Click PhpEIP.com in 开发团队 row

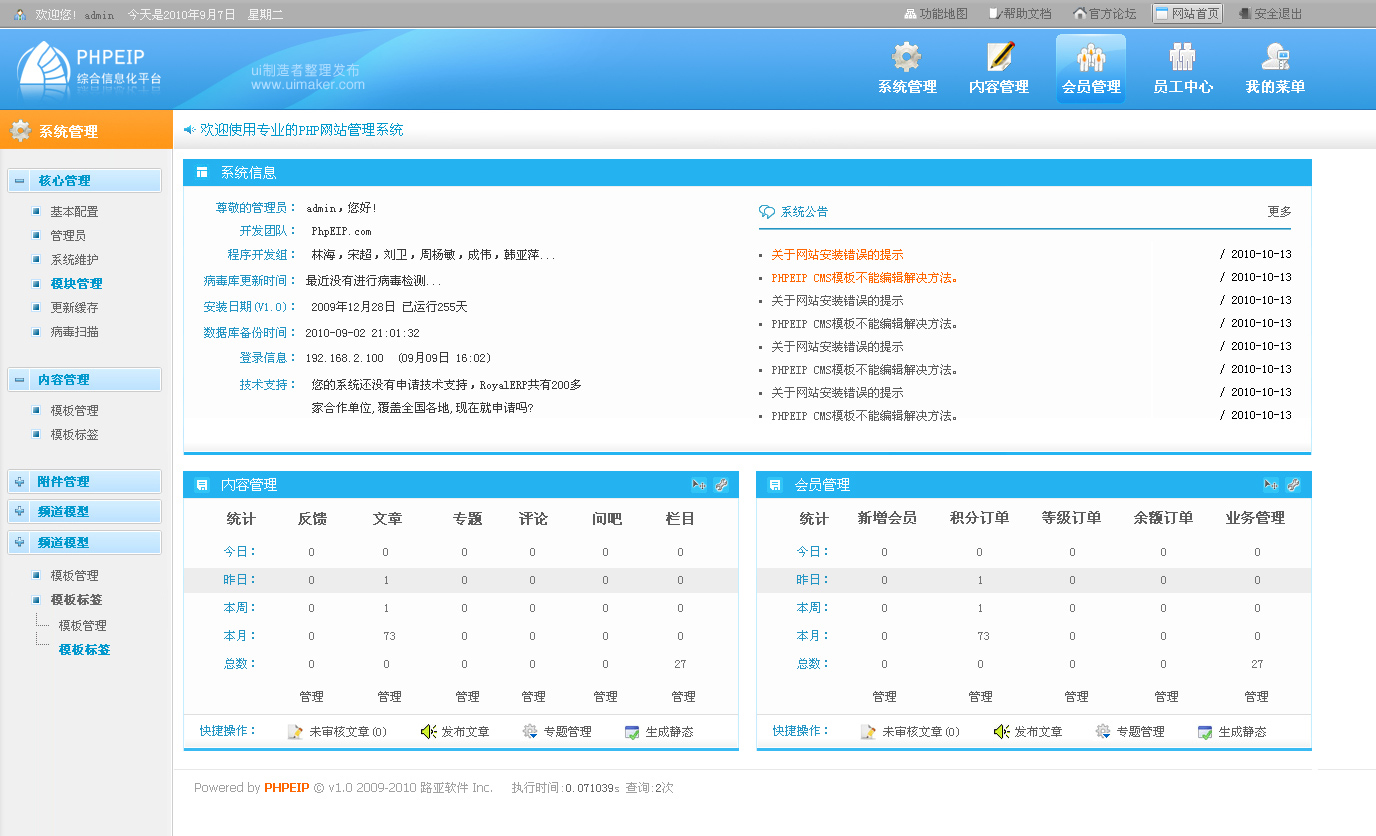tap(341, 231)
